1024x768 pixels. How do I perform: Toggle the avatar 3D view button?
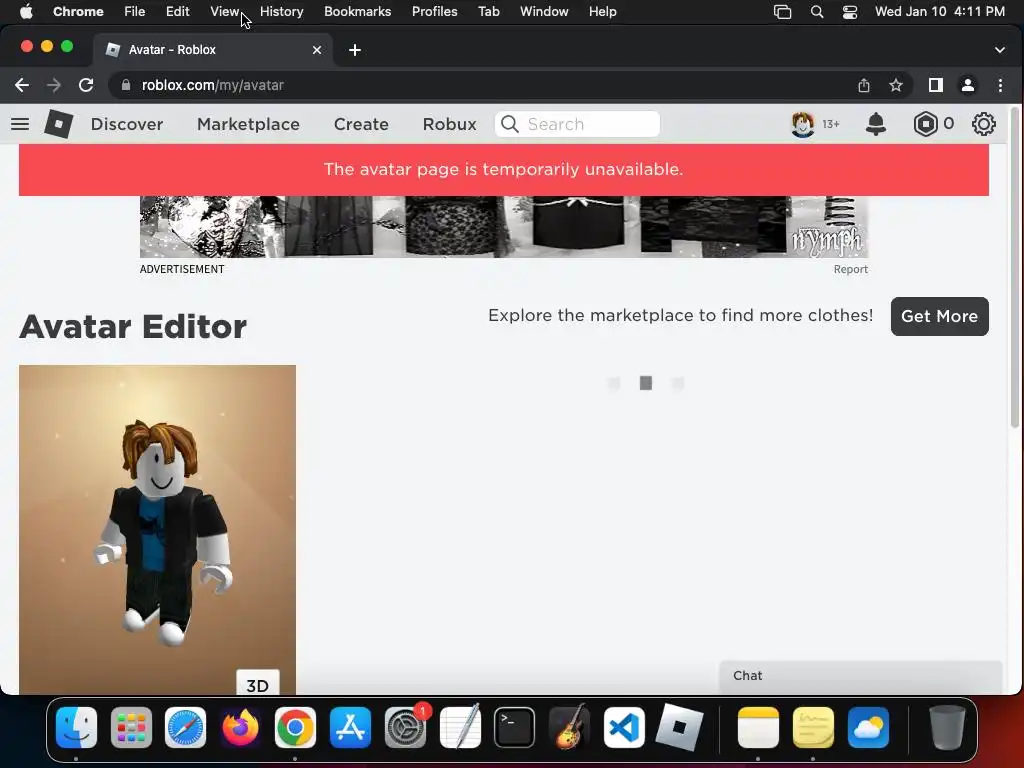[x=257, y=684]
